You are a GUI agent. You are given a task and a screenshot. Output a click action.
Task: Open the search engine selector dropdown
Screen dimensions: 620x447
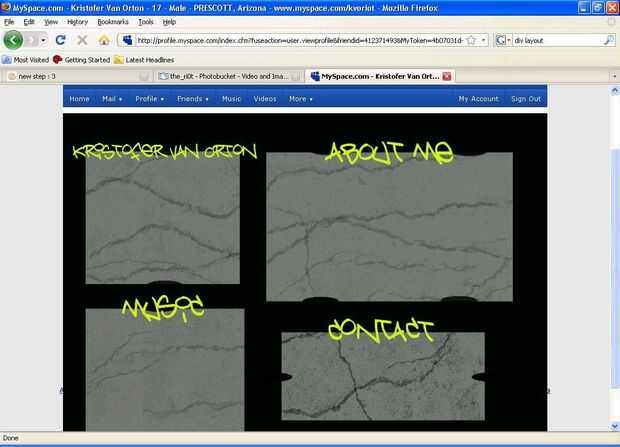[503, 40]
